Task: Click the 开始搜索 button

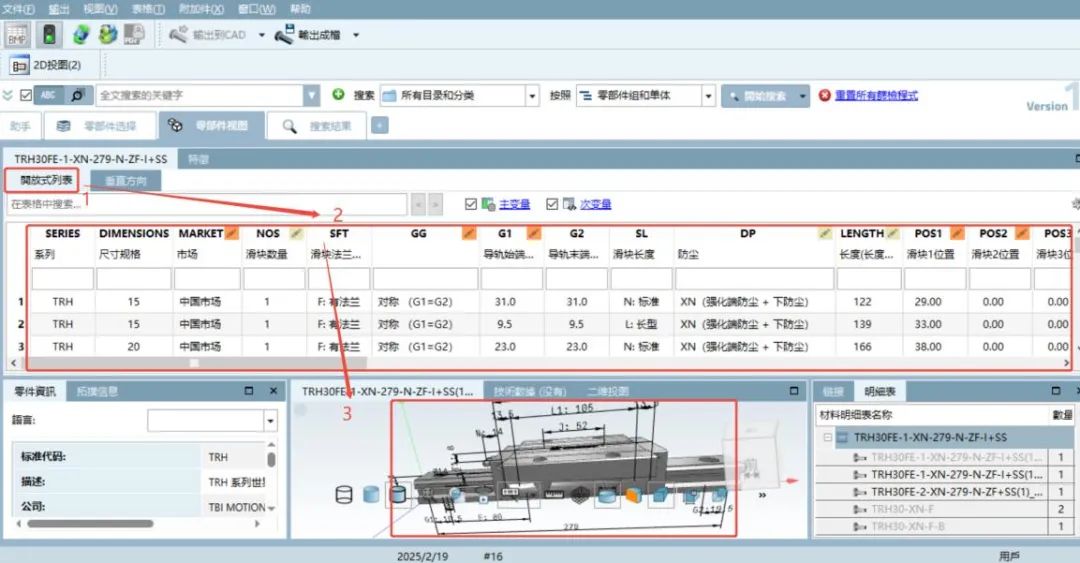Action: [x=758, y=96]
